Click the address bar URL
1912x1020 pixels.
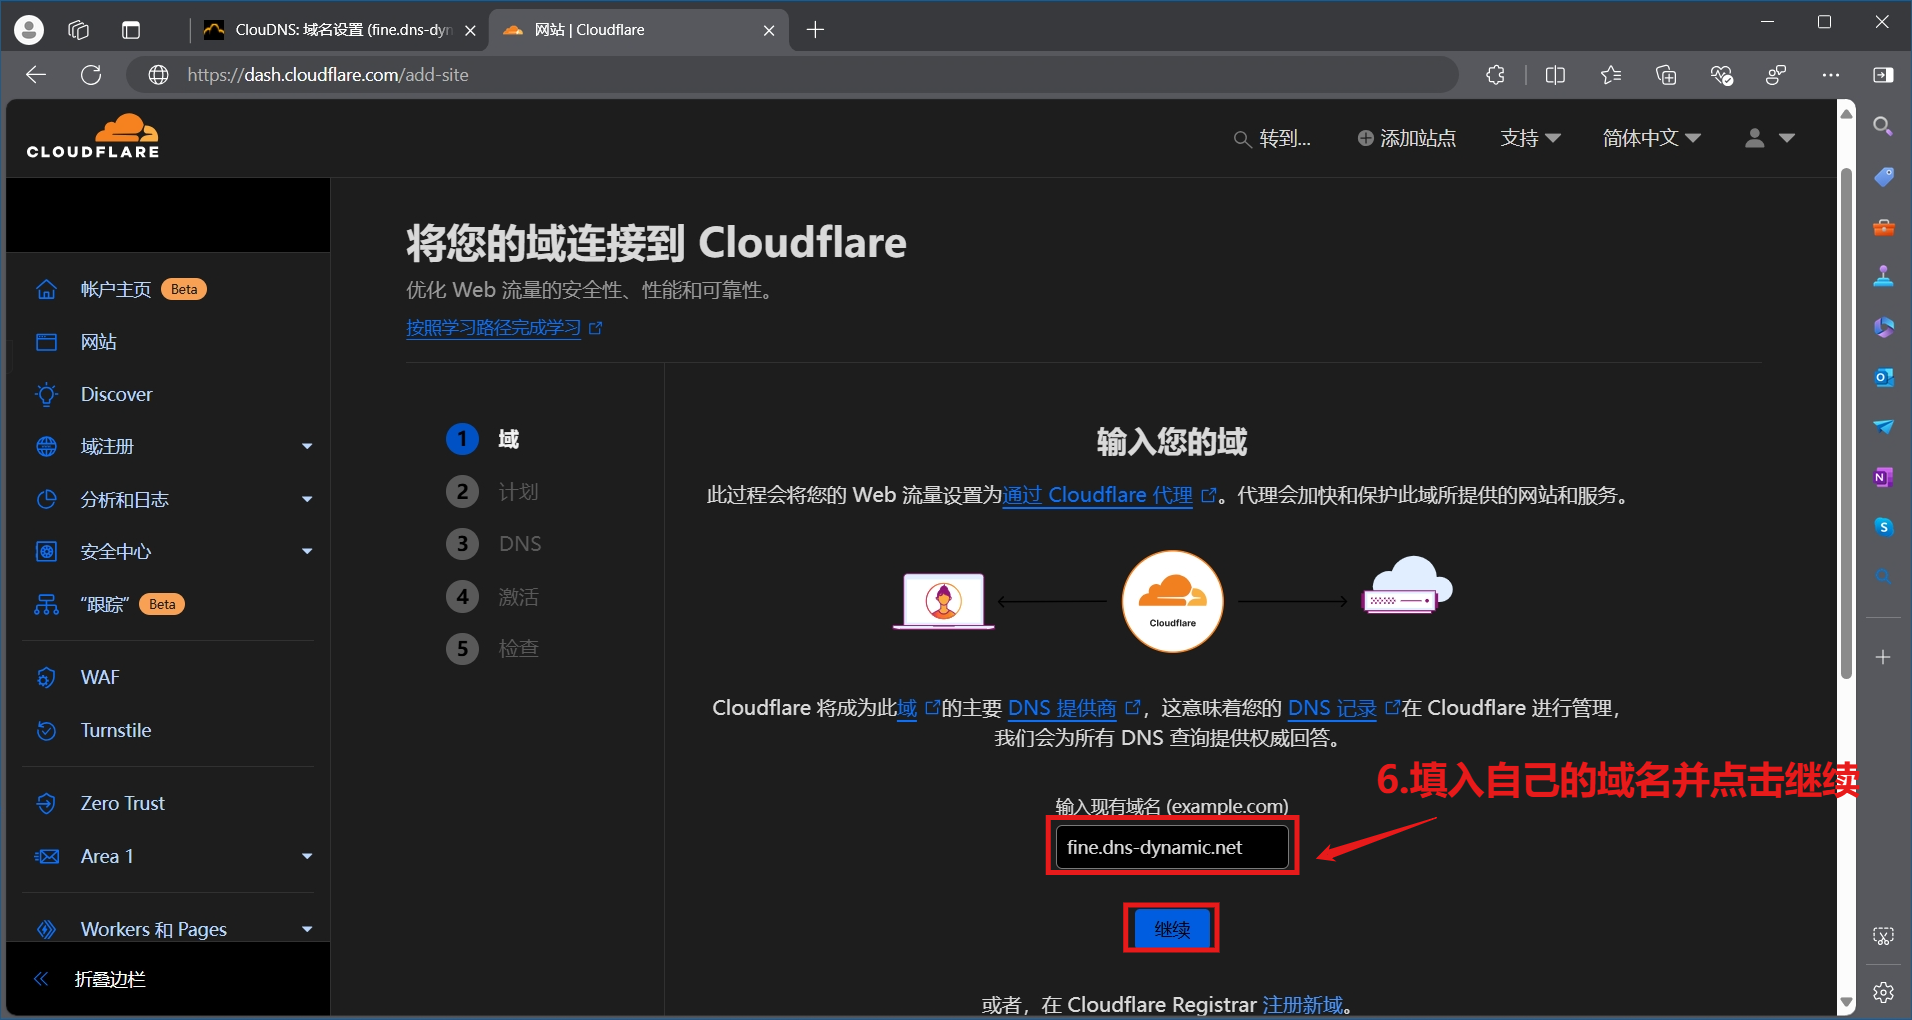pyautogui.click(x=328, y=75)
